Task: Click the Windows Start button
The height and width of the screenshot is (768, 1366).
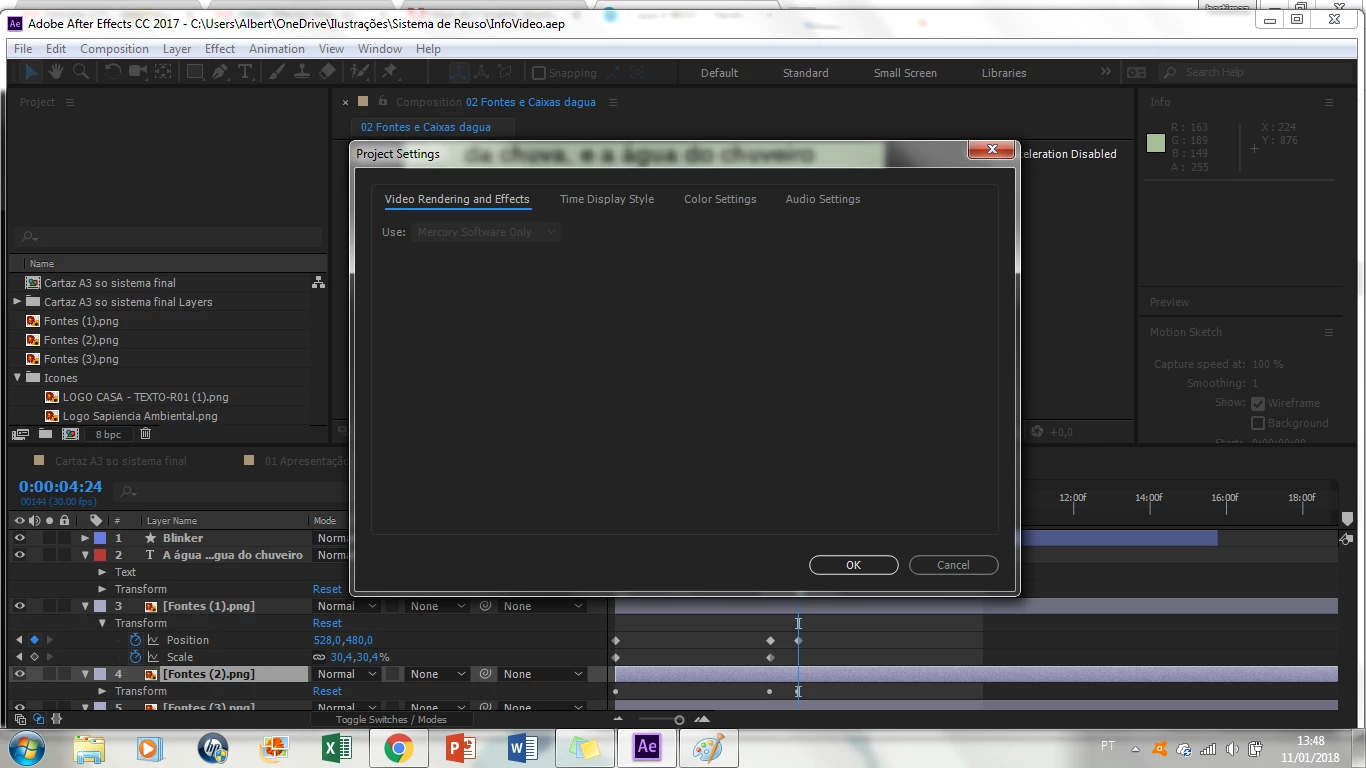Action: click(x=26, y=747)
